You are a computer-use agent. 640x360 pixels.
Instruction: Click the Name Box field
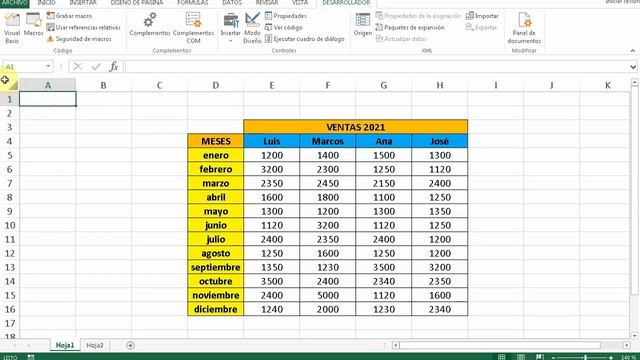pos(24,67)
